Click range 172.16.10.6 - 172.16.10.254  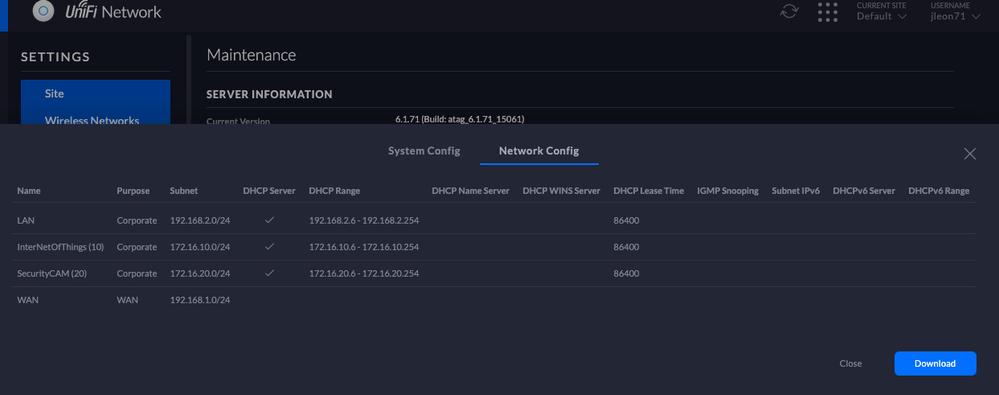(364, 247)
